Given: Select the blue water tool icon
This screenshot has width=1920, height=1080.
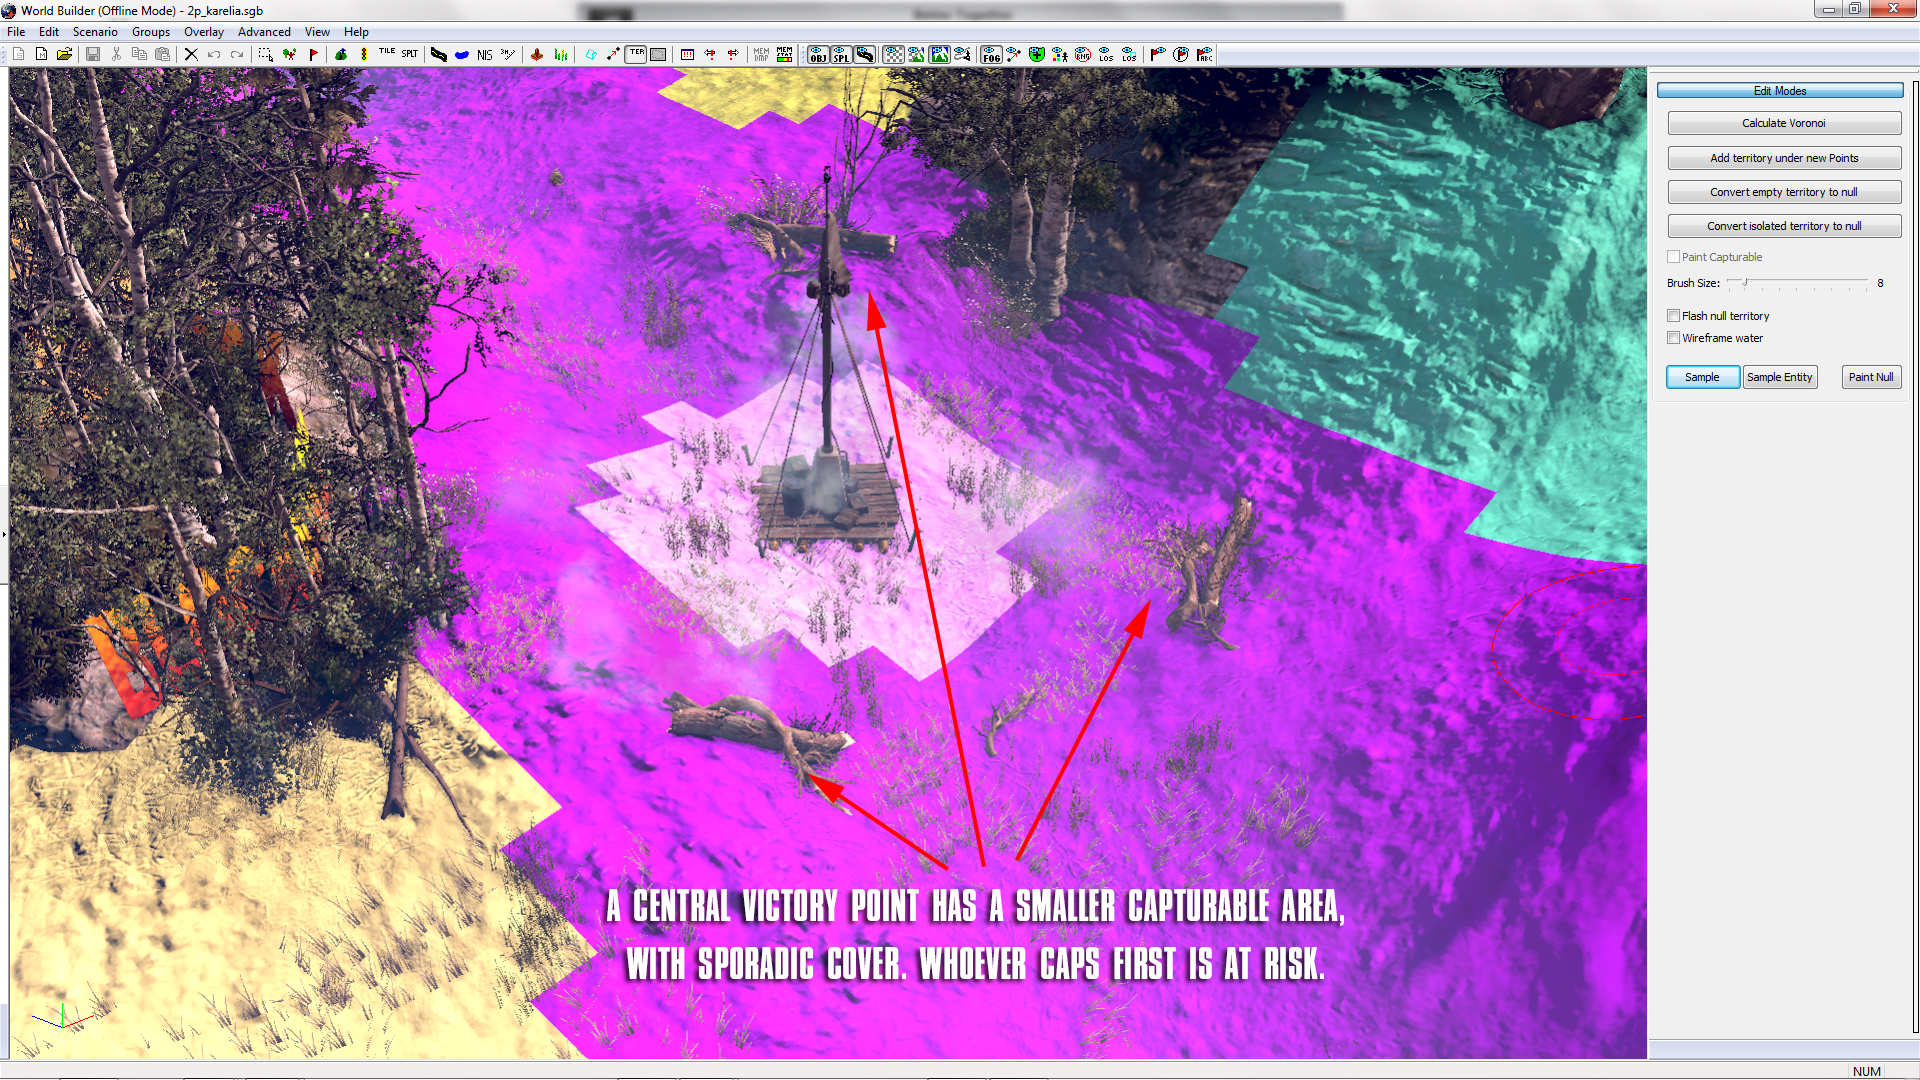Looking at the screenshot, I should coord(462,55).
